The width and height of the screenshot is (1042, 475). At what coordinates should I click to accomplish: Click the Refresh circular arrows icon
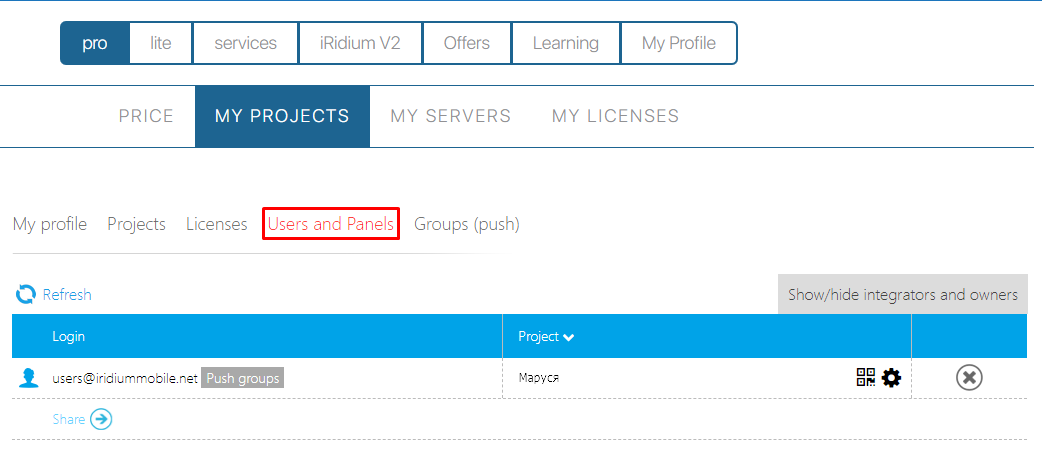[x=26, y=294]
